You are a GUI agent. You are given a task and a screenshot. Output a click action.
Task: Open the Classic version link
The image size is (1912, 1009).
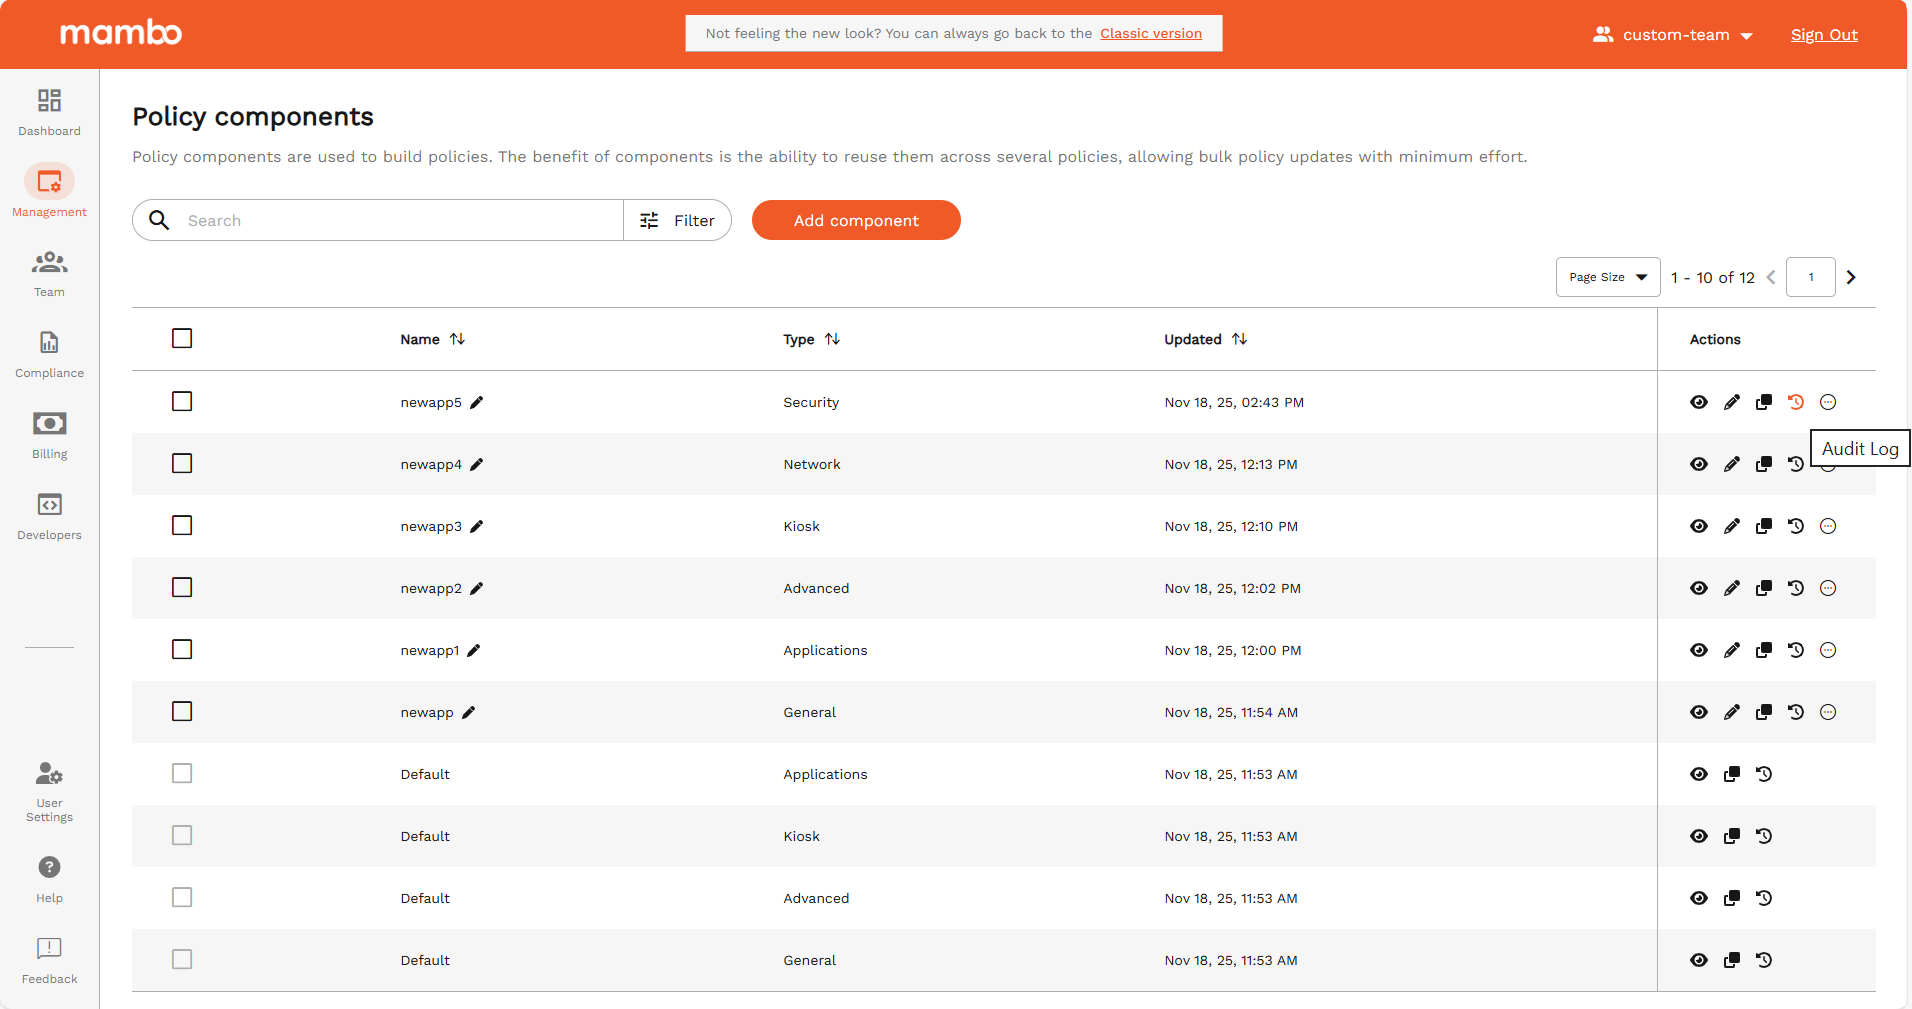pyautogui.click(x=1151, y=33)
